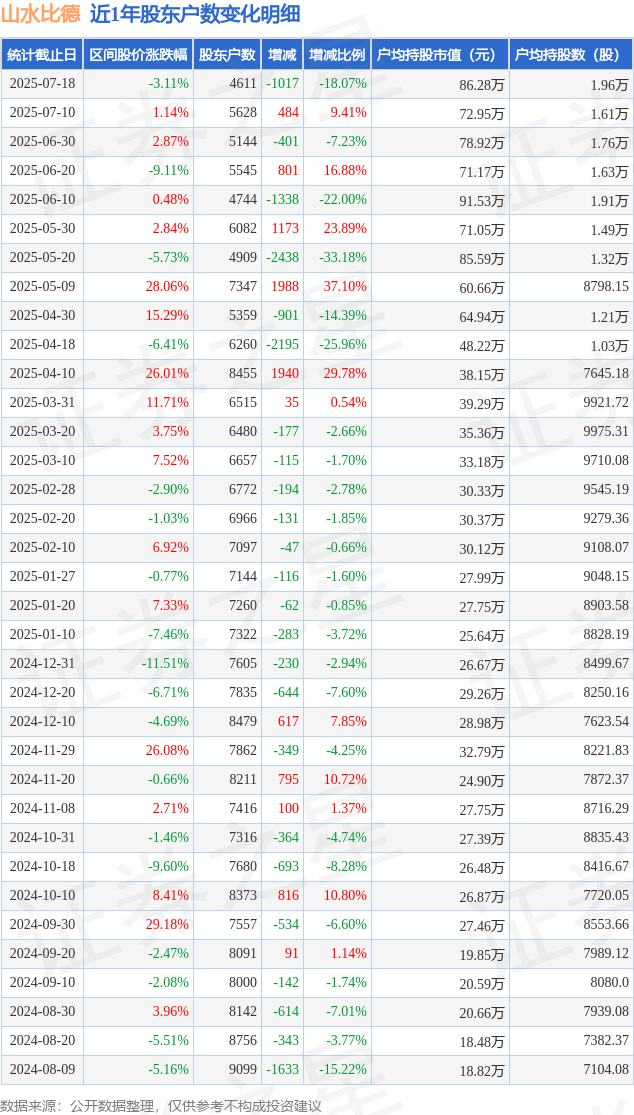The width and height of the screenshot is (634, 1115).
Task: Select the 区间股价涨跌幅 column header
Action: click(x=139, y=54)
